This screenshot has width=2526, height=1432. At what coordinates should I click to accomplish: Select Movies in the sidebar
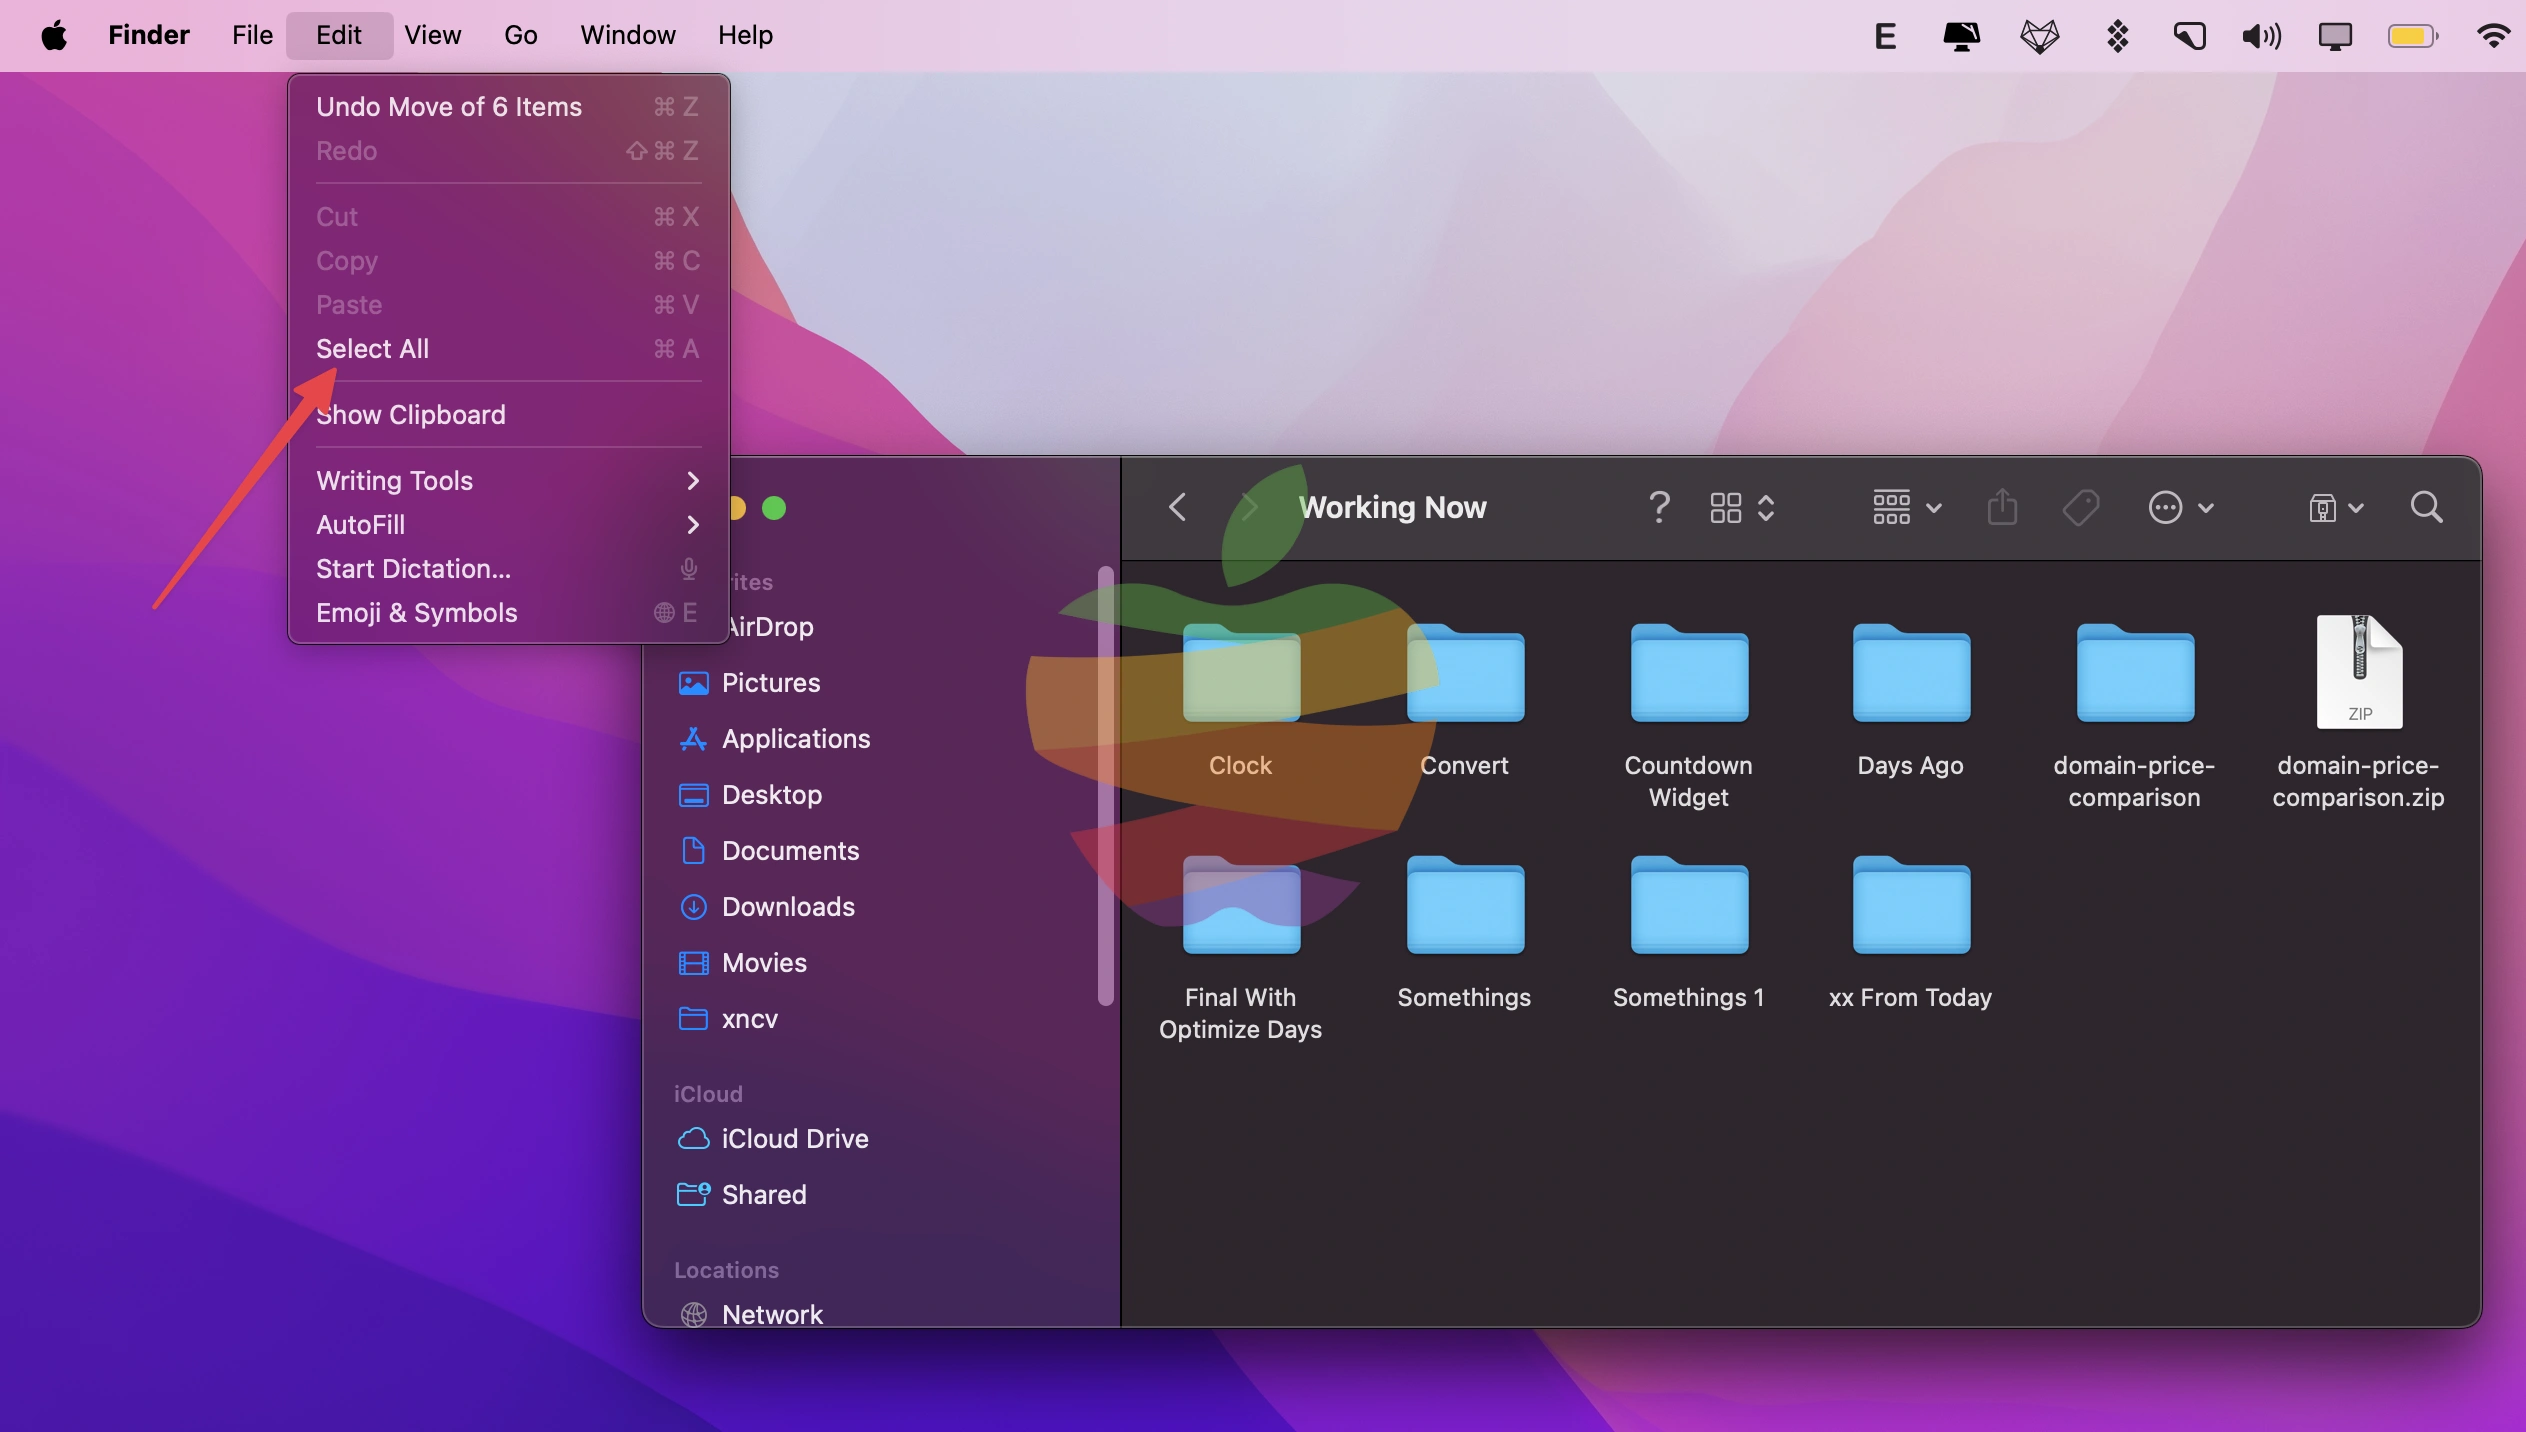(x=880, y=963)
